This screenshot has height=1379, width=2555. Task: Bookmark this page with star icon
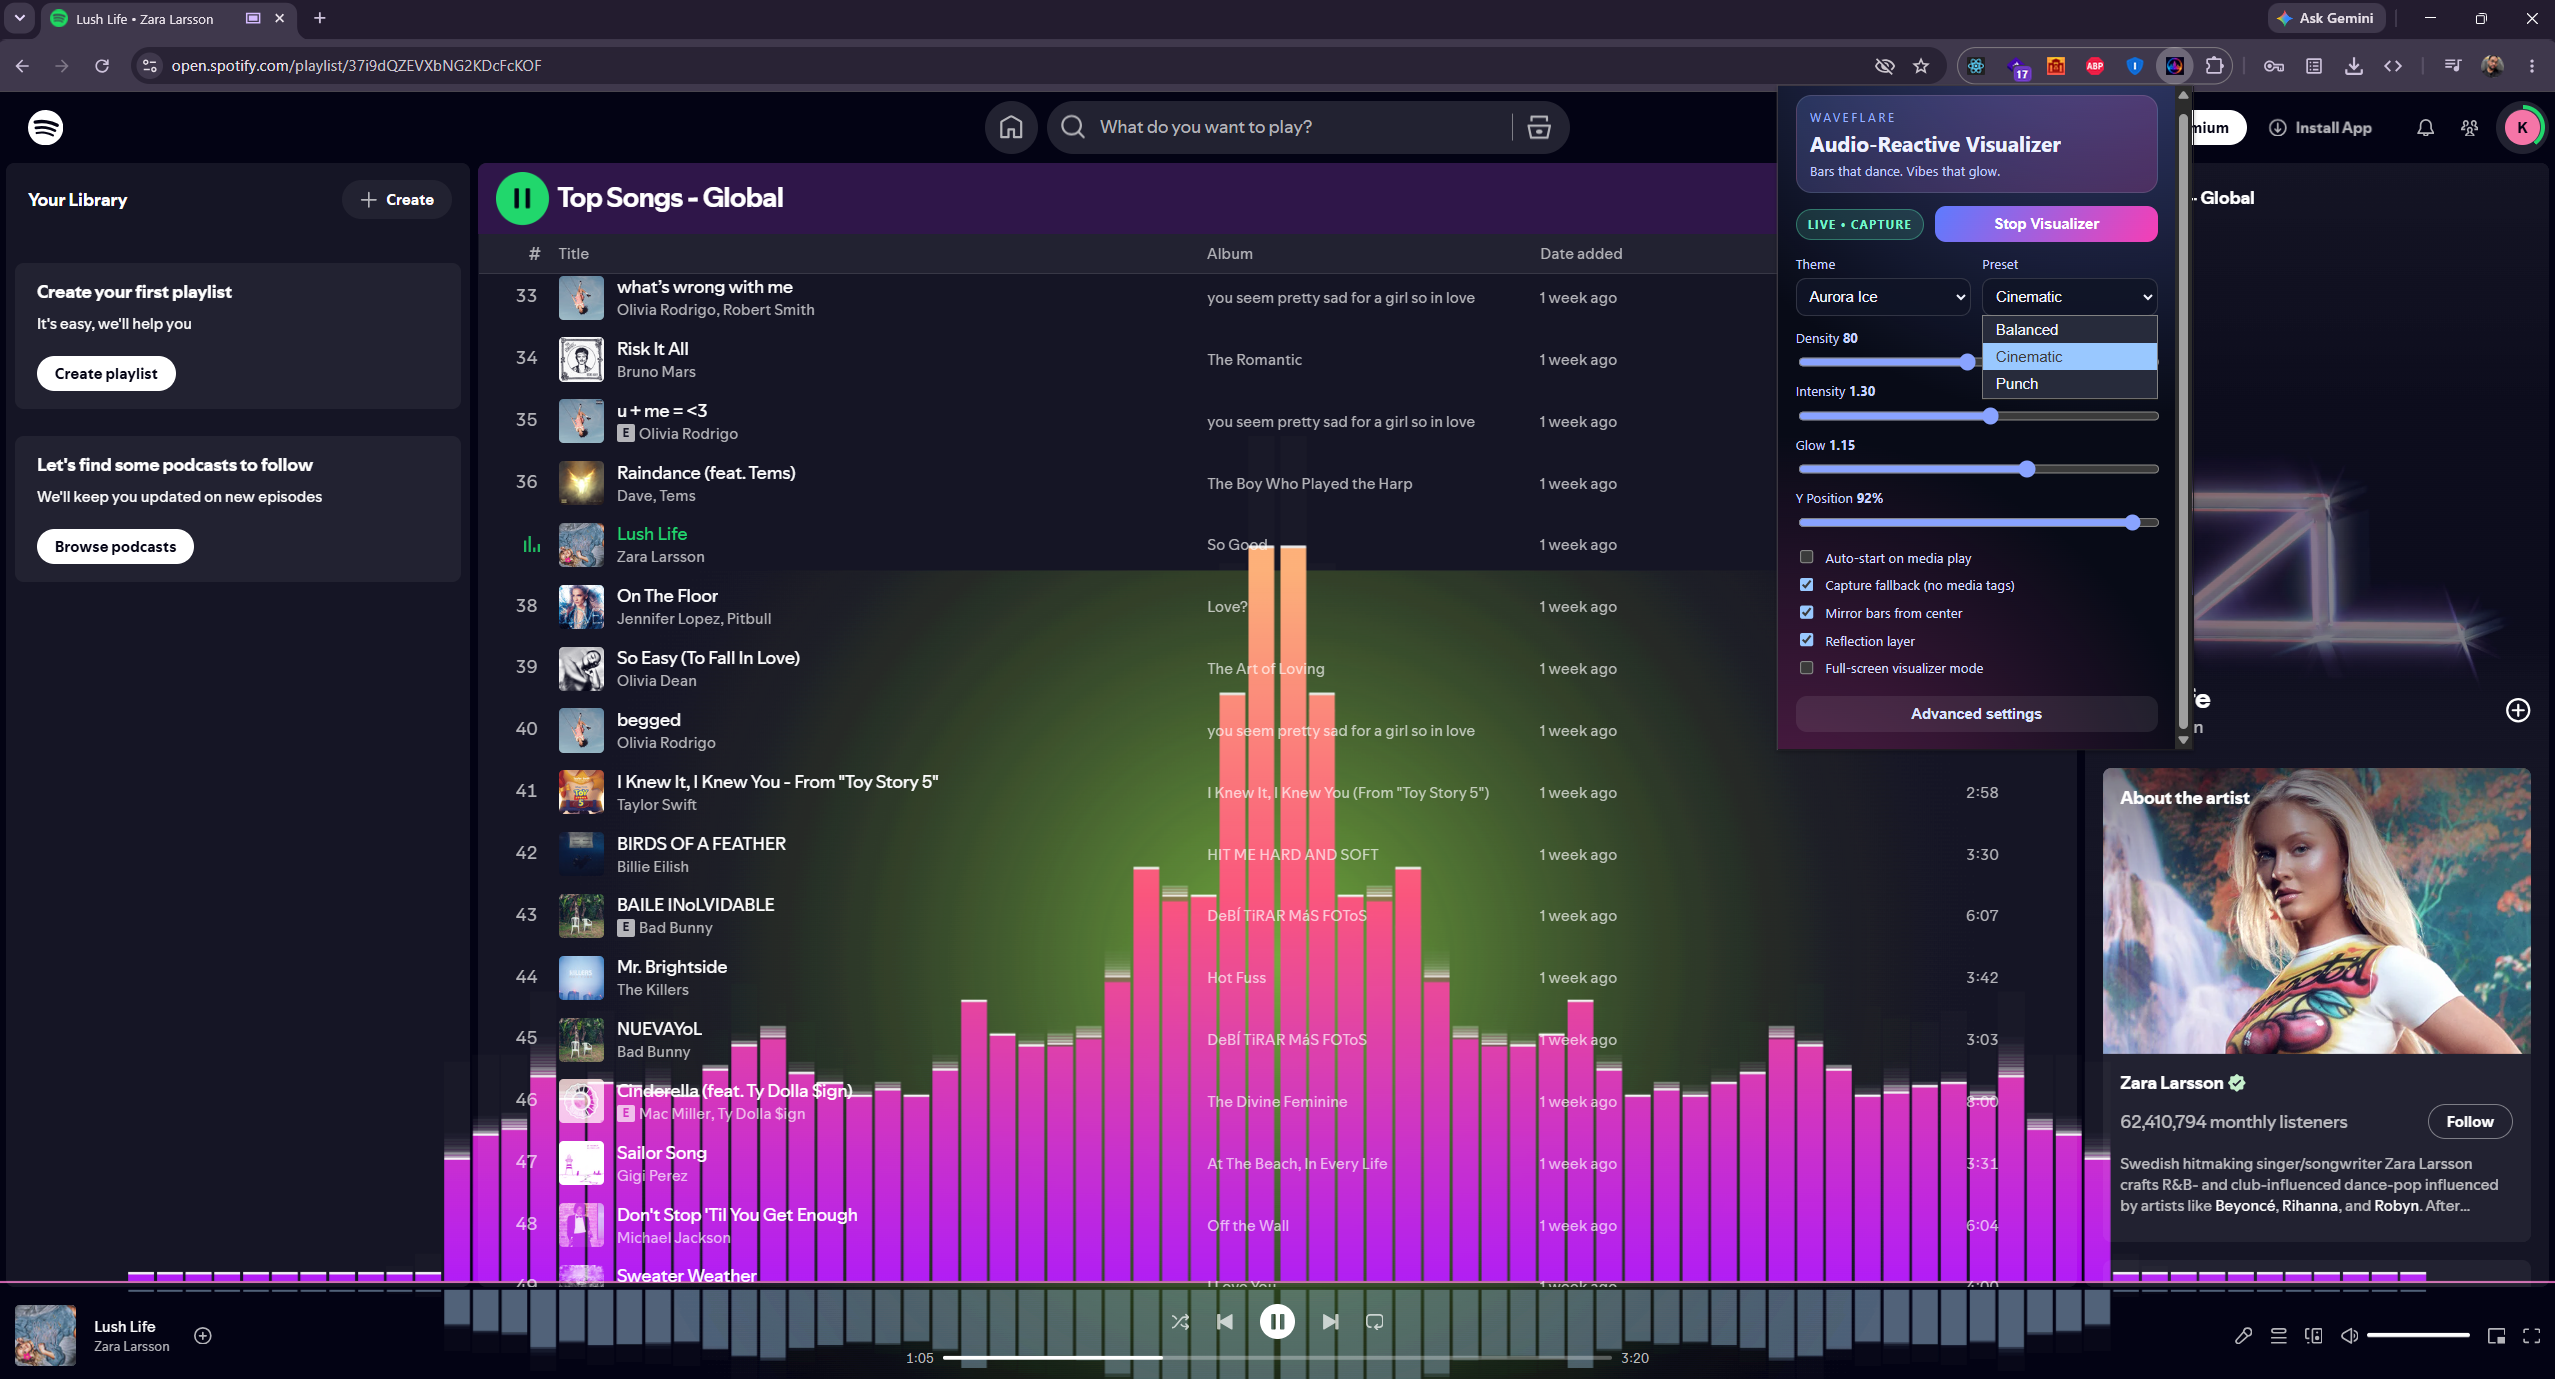click(1921, 66)
